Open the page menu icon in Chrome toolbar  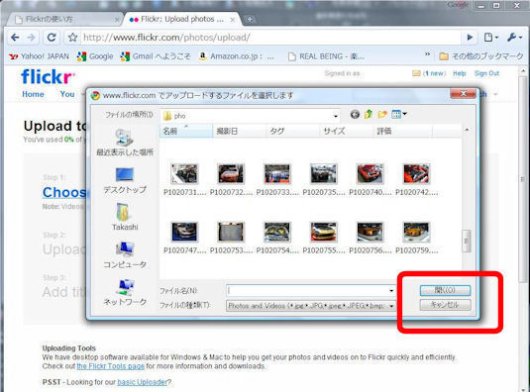tap(490, 37)
